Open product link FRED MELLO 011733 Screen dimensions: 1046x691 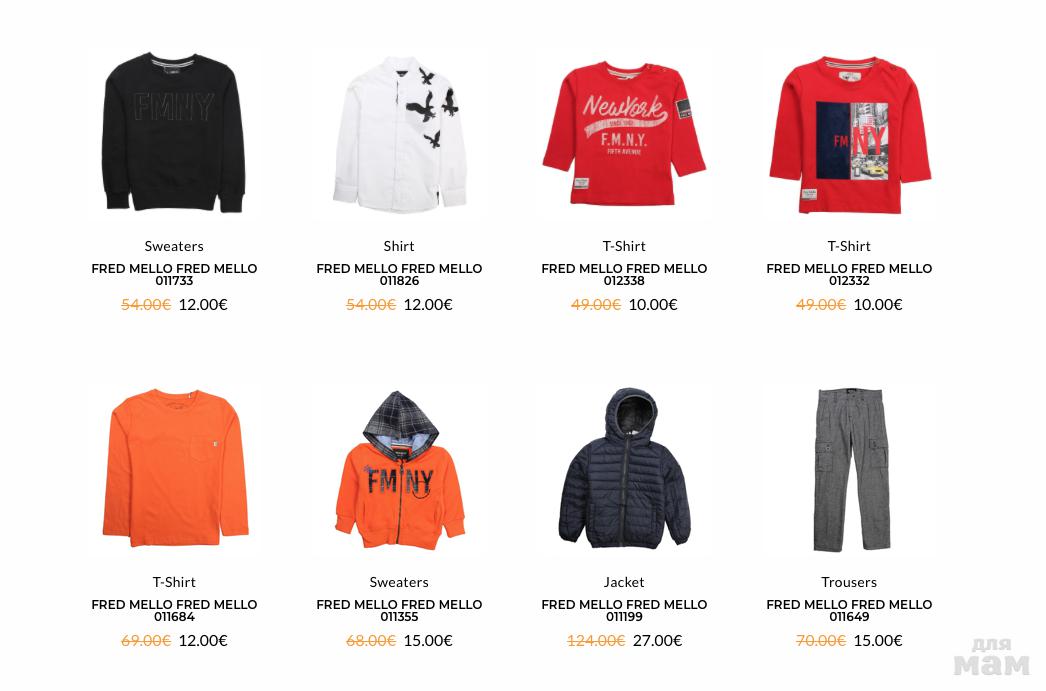click(x=174, y=274)
